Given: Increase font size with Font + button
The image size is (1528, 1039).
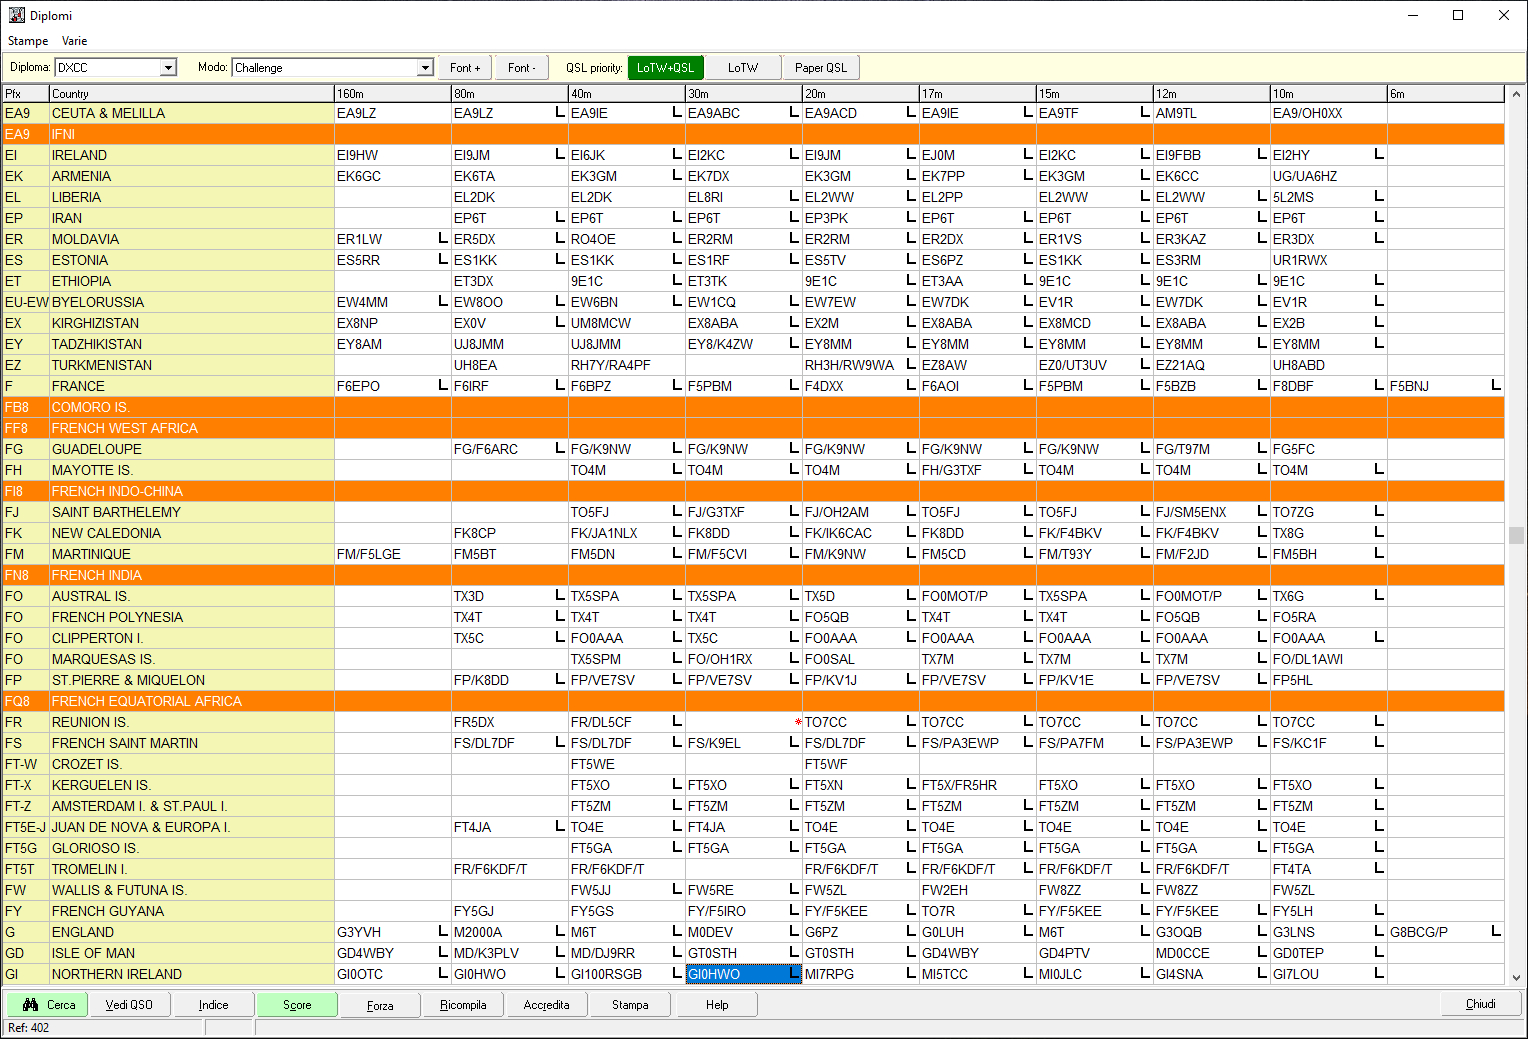Looking at the screenshot, I should tap(465, 68).
